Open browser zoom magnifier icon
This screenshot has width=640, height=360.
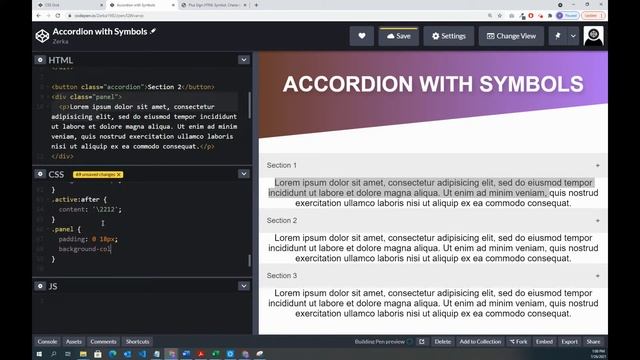coord(490,16)
